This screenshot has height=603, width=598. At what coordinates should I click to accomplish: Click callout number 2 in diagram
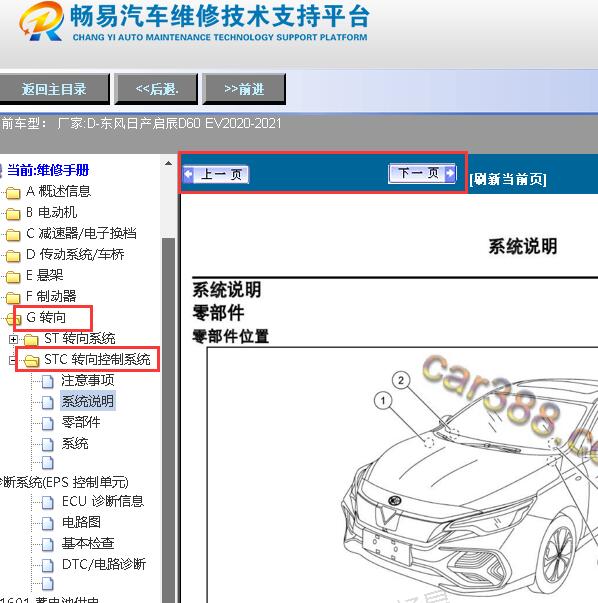tap(401, 380)
